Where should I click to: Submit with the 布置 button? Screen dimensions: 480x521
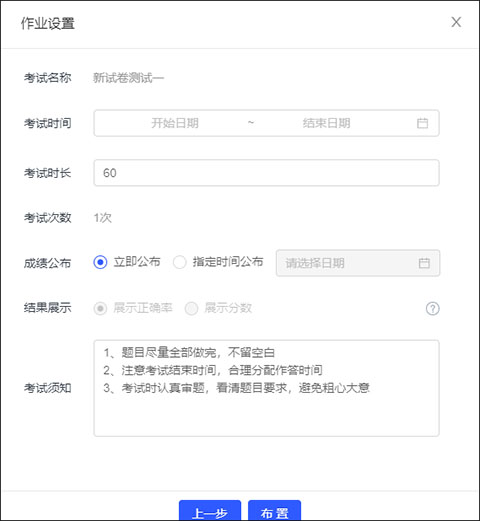point(274,511)
